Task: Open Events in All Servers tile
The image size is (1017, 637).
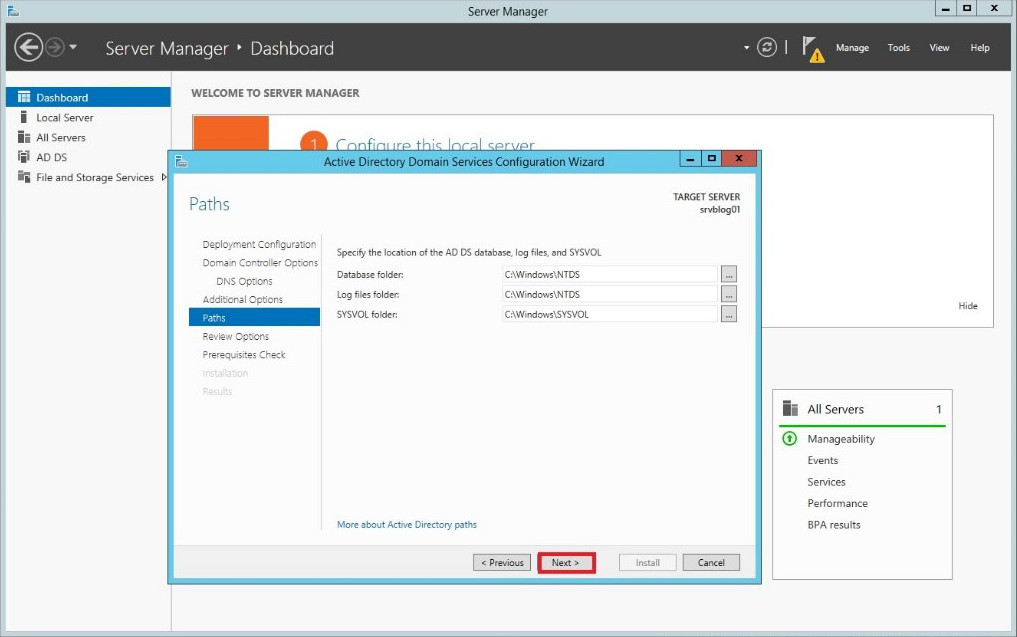Action: (822, 461)
